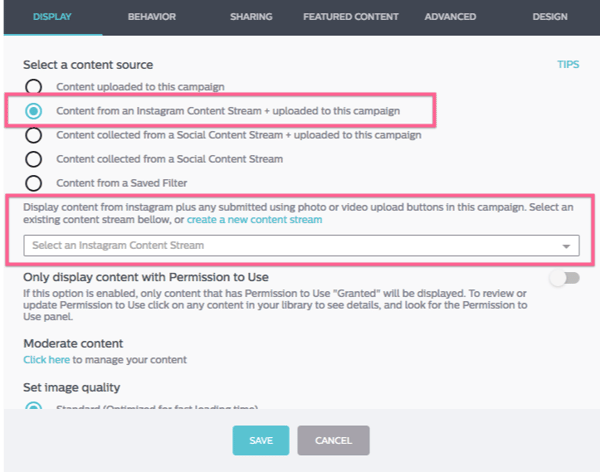The image size is (600, 472).
Task: Select Social Content Stream plus uploaded radio
Action: point(33,135)
